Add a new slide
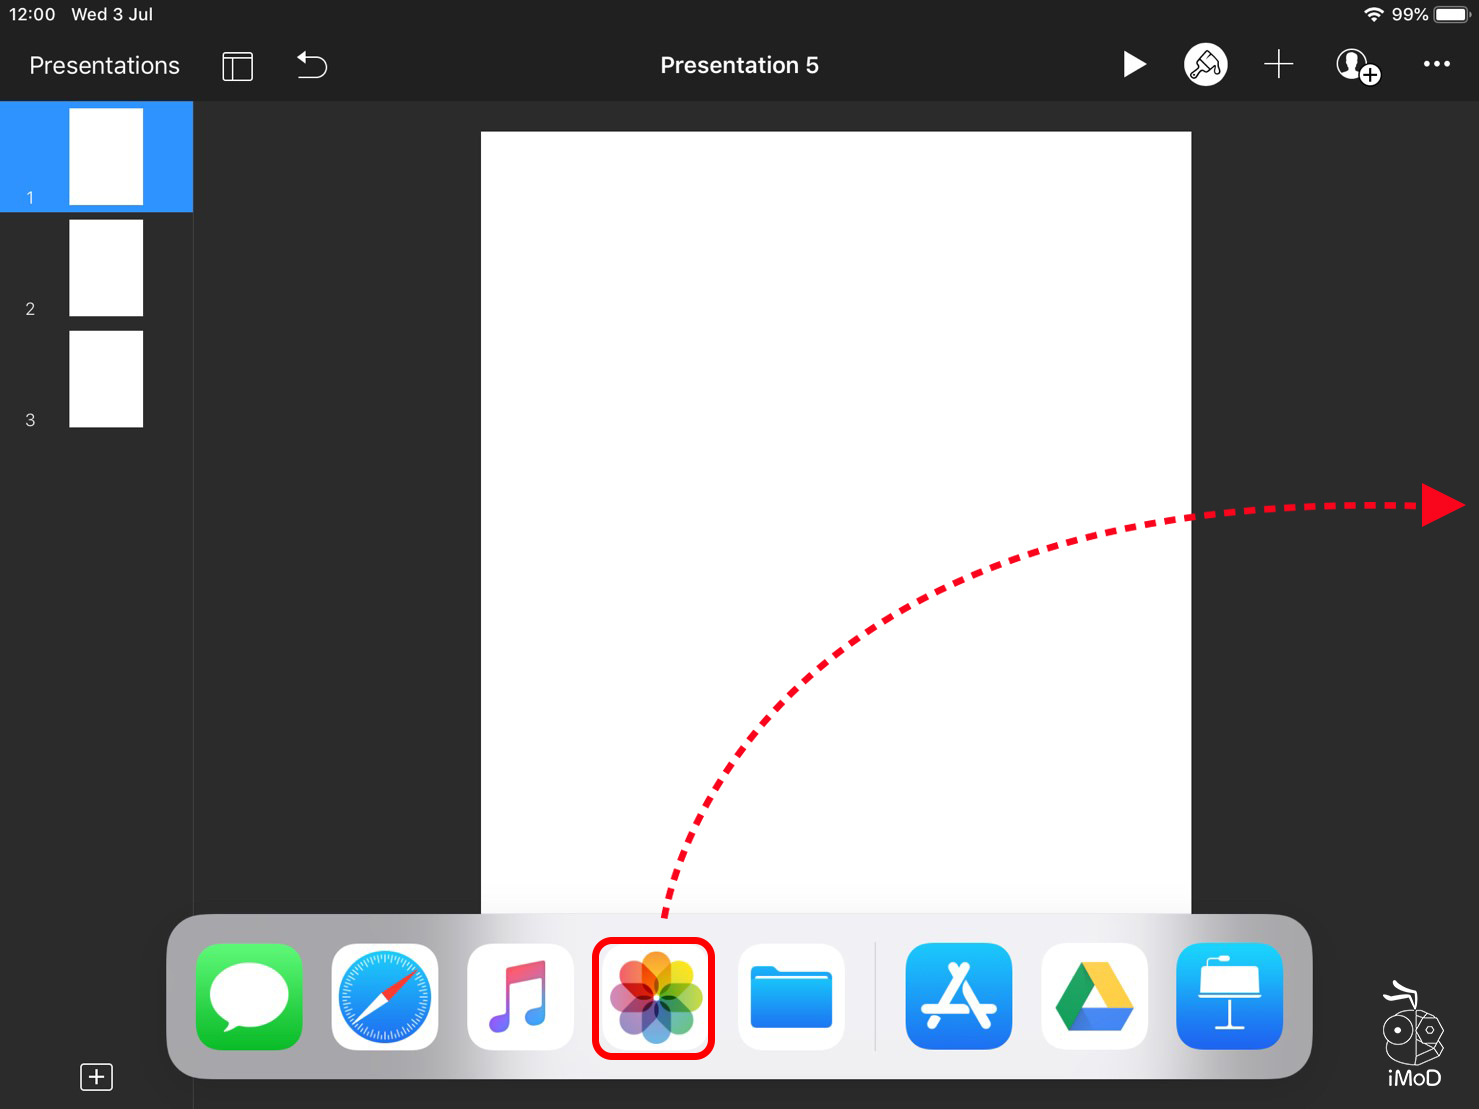1479x1109 pixels. tap(96, 1077)
